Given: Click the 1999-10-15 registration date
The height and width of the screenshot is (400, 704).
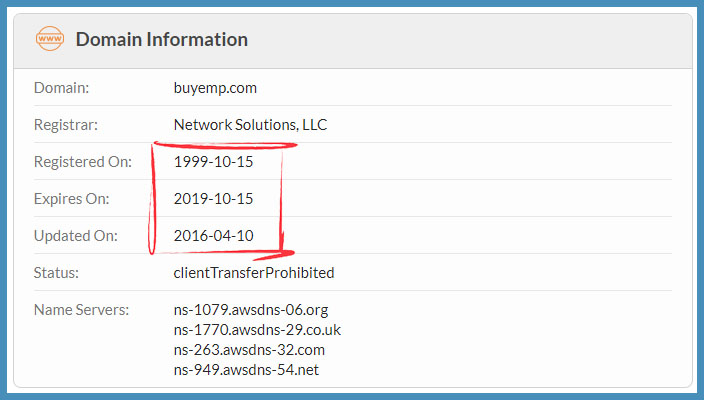Looking at the screenshot, I should (x=213, y=162).
